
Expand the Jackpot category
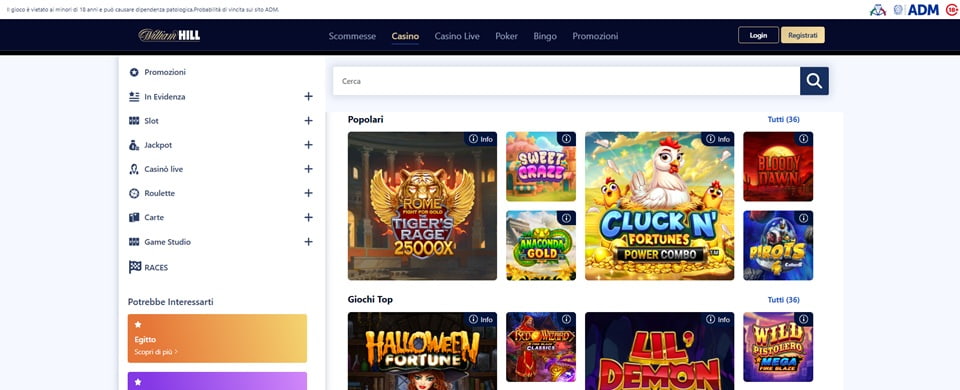pos(309,144)
